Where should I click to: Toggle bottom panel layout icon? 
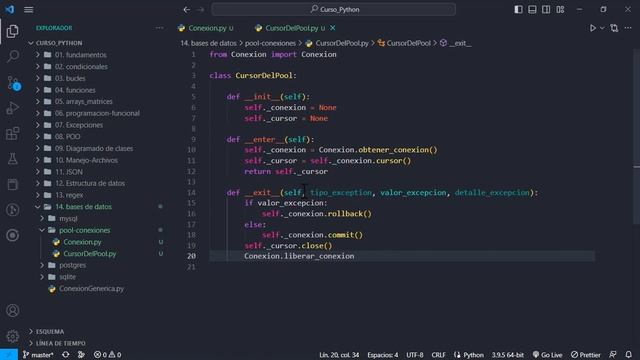pyautogui.click(x=532, y=9)
